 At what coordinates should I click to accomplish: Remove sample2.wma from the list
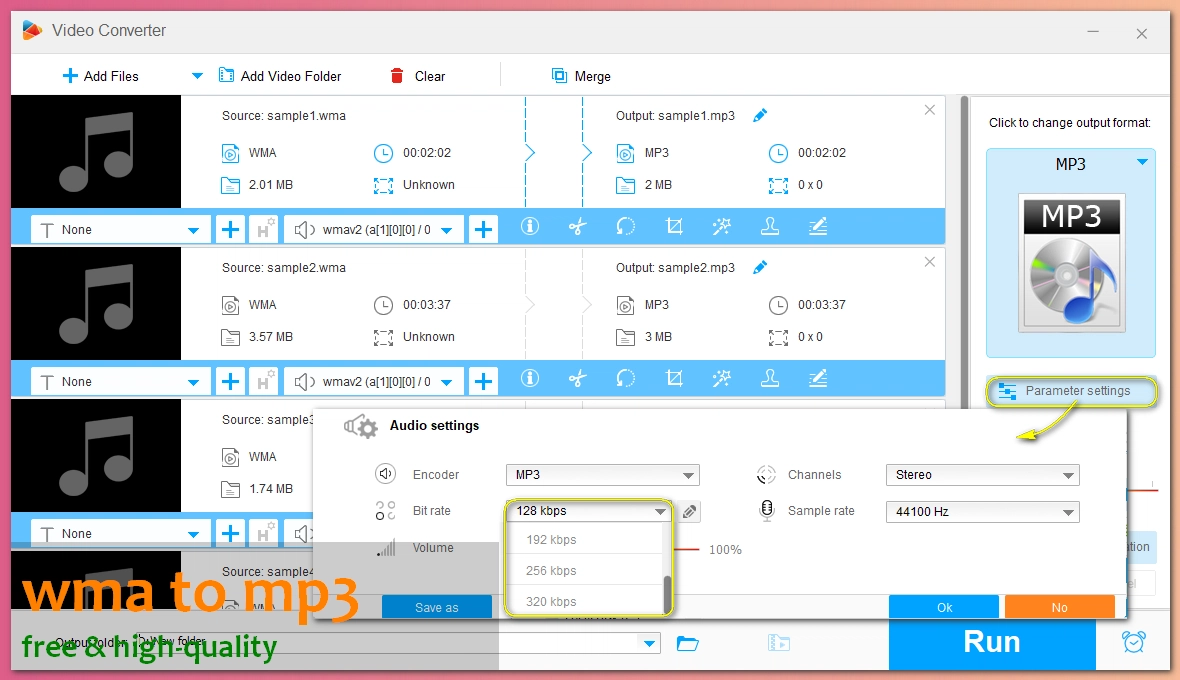click(x=930, y=262)
